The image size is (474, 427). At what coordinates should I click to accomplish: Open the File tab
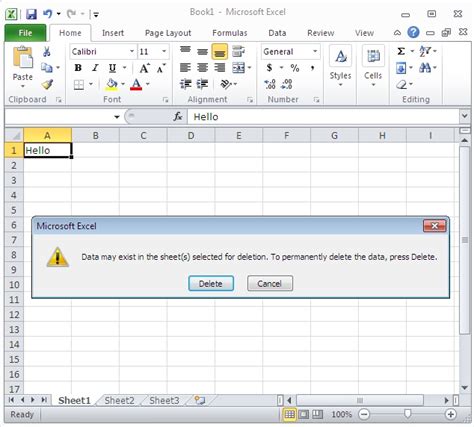point(25,33)
